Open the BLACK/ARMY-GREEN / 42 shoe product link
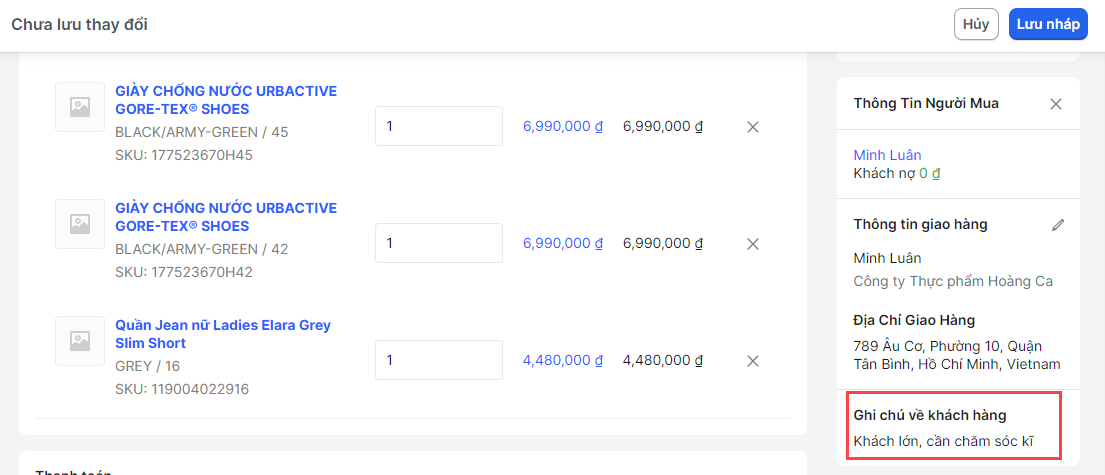 [x=226, y=217]
